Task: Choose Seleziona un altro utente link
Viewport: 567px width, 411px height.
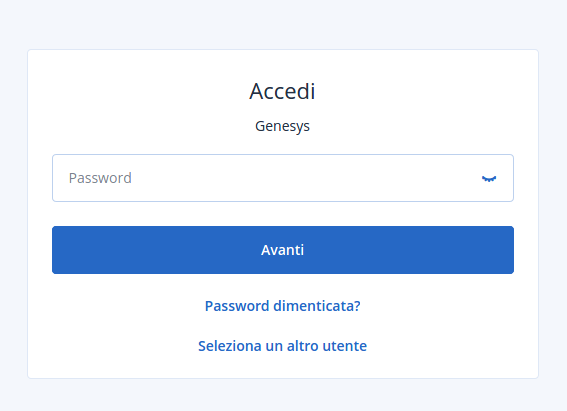Action: pyautogui.click(x=282, y=346)
